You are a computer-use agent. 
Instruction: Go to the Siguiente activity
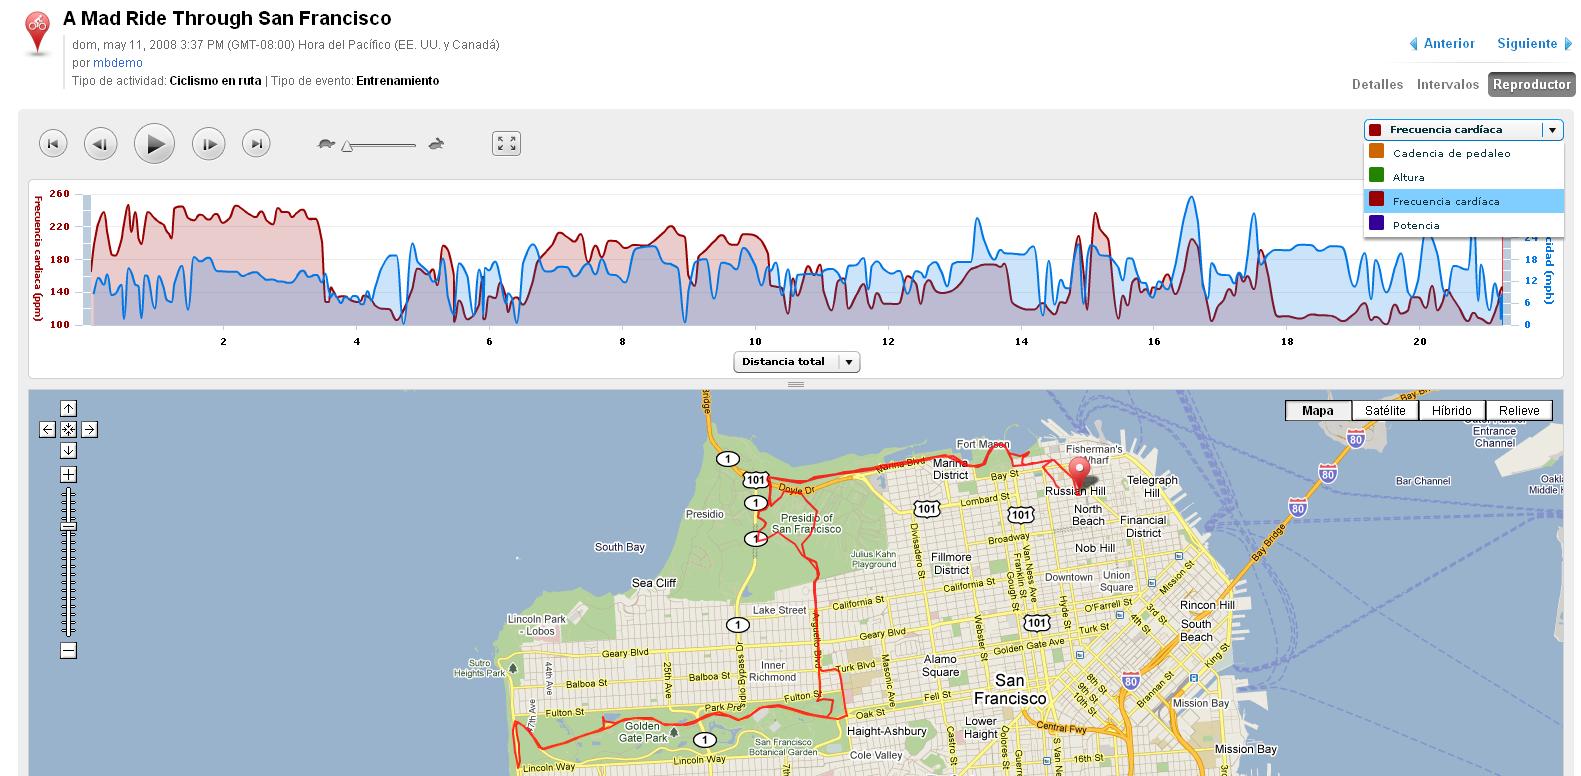point(1530,44)
